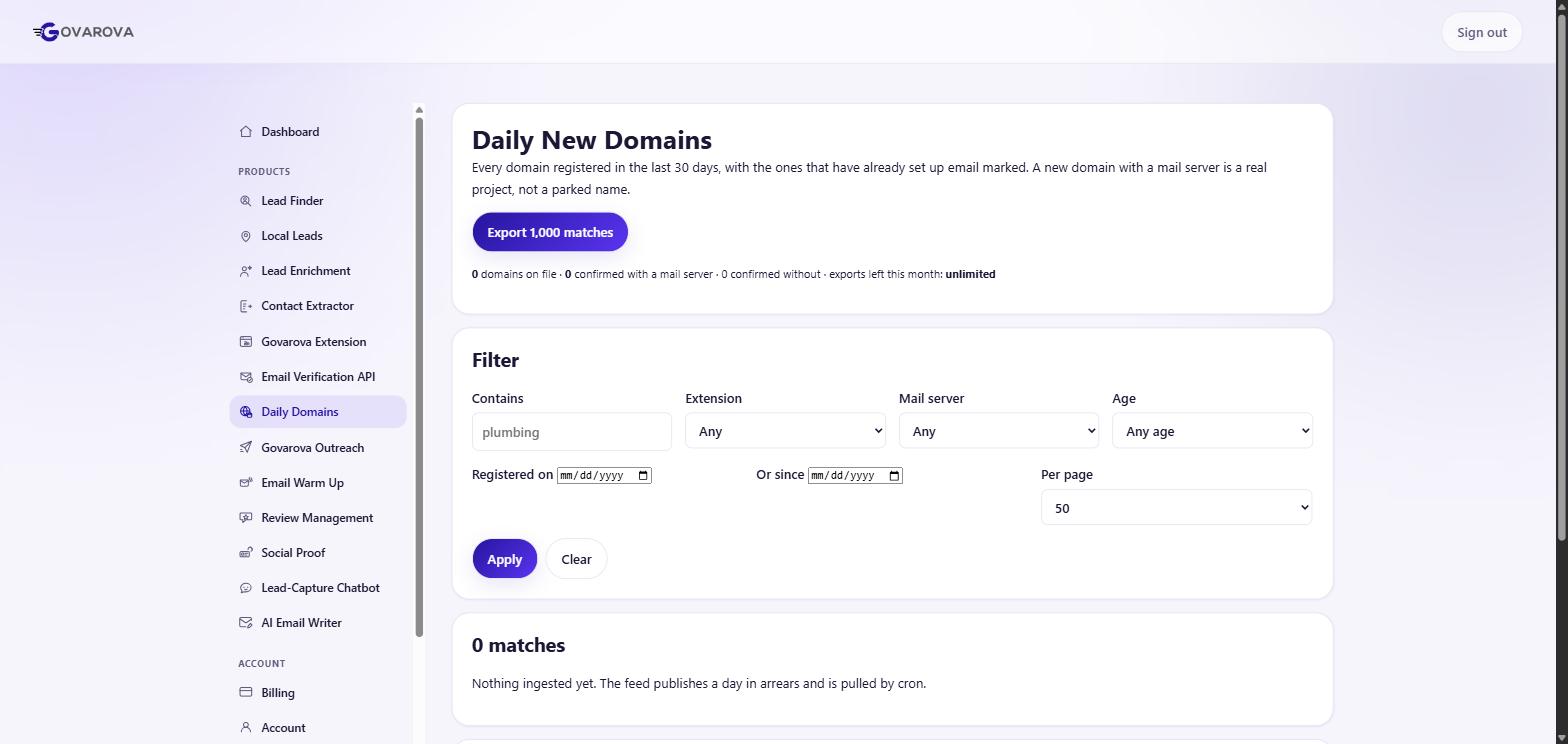1568x744 pixels.
Task: Click the AI Email Writer icon
Action: point(246,623)
